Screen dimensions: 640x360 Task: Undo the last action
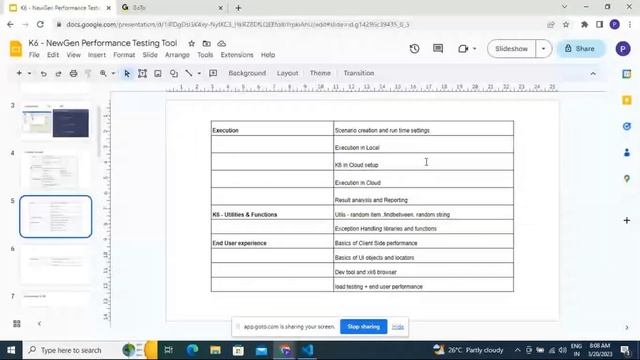[x=43, y=73]
